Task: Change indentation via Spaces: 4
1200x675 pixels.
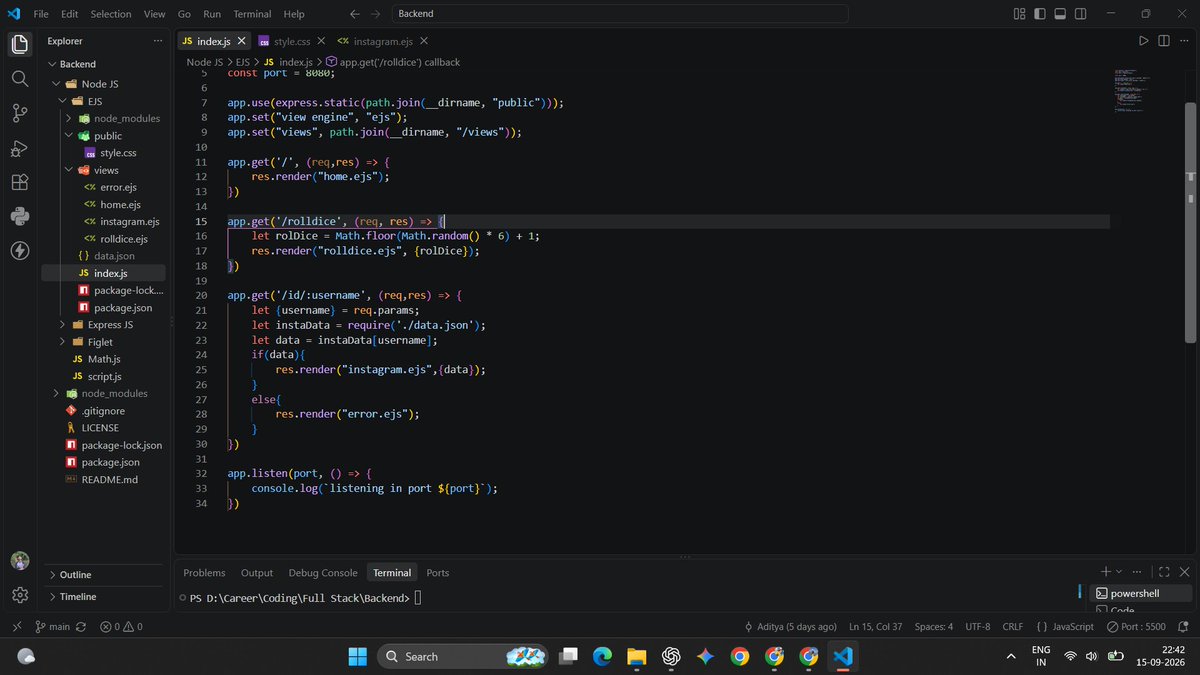Action: tap(934, 626)
